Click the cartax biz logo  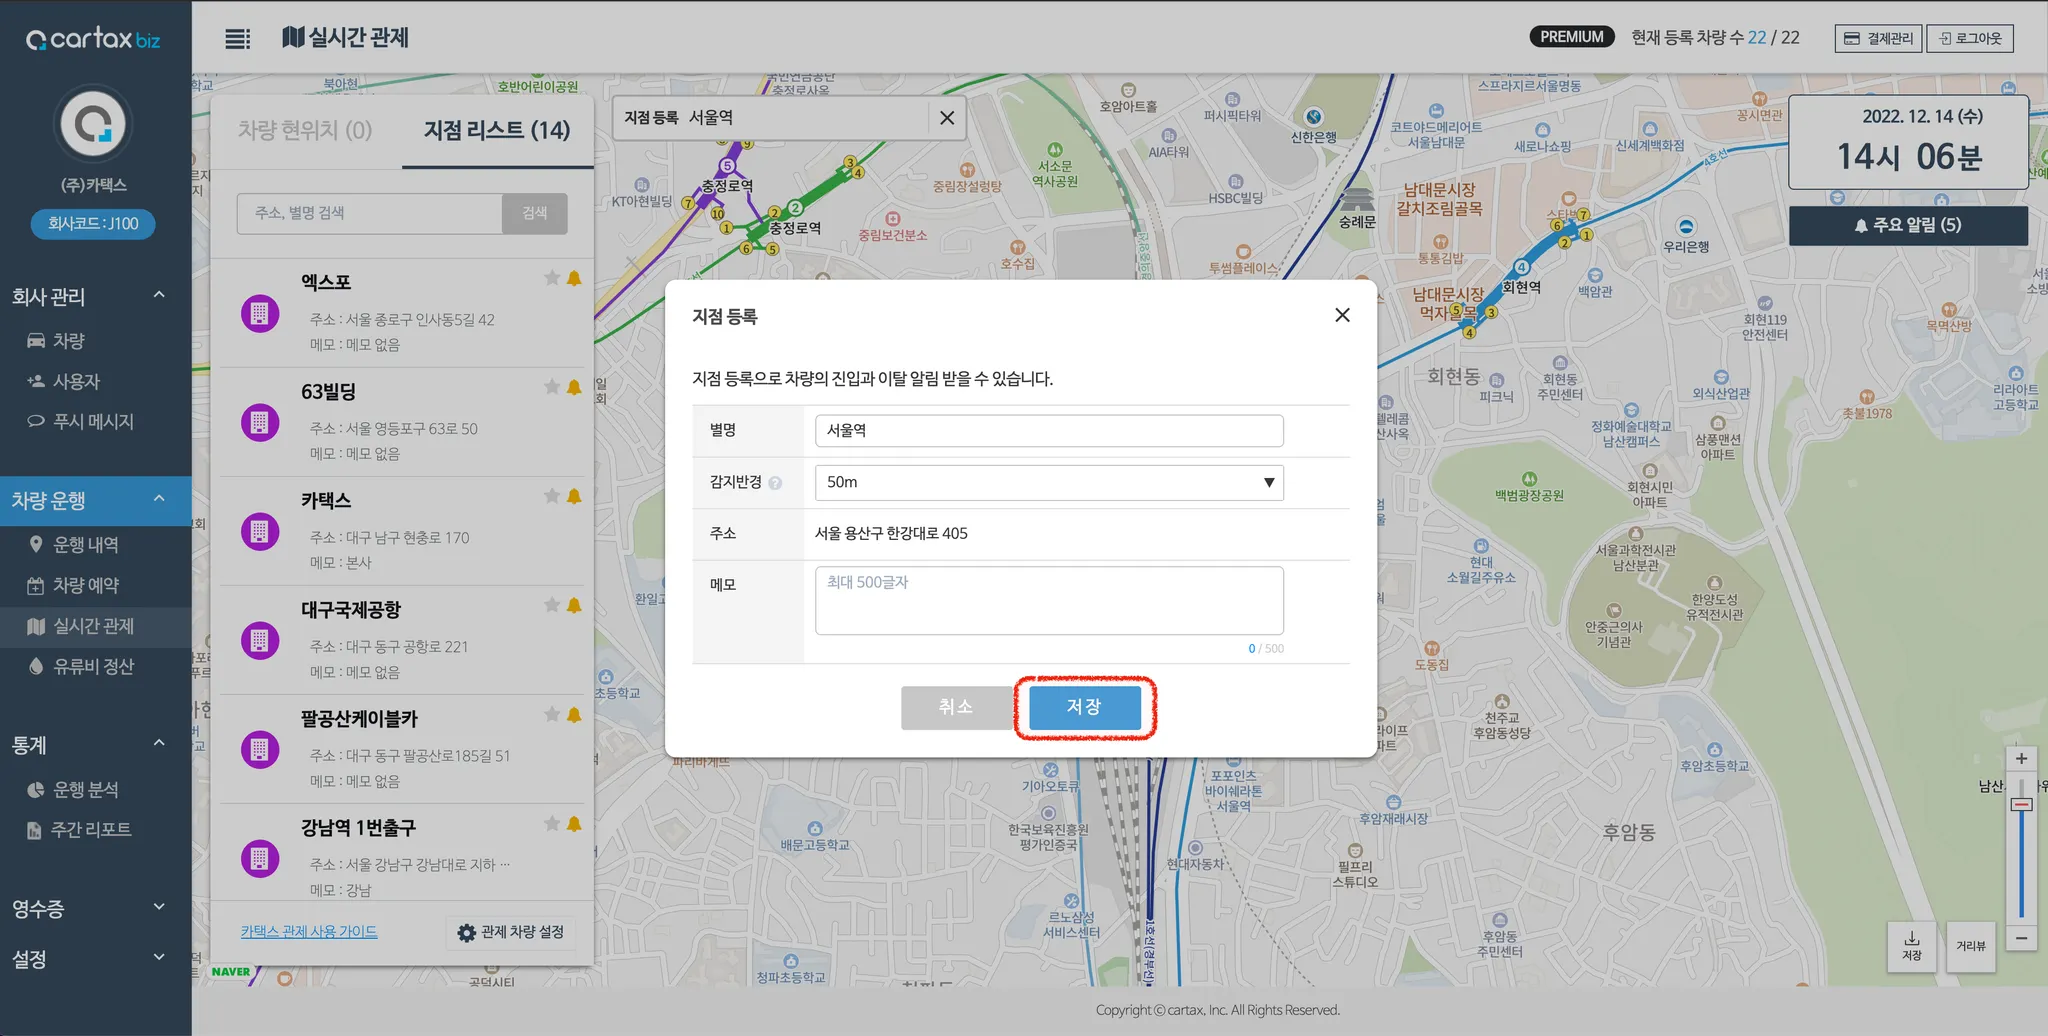(93, 39)
